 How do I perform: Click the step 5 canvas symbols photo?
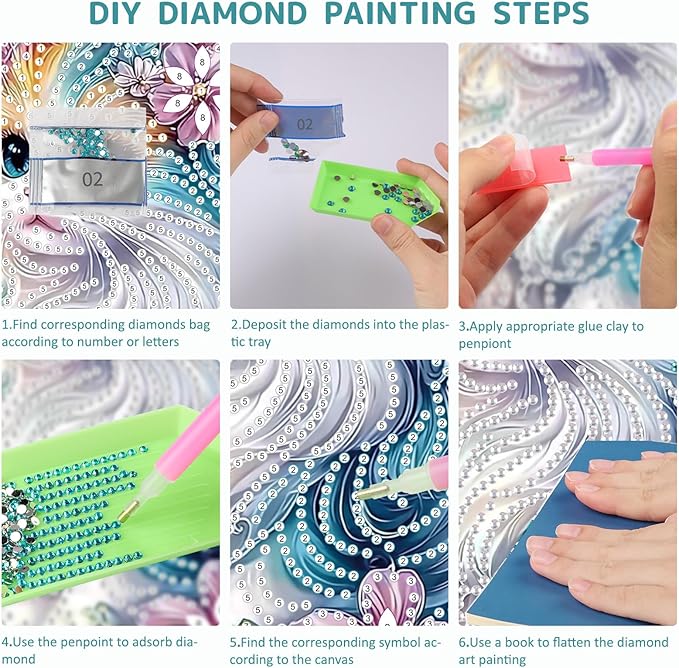[x=339, y=493]
